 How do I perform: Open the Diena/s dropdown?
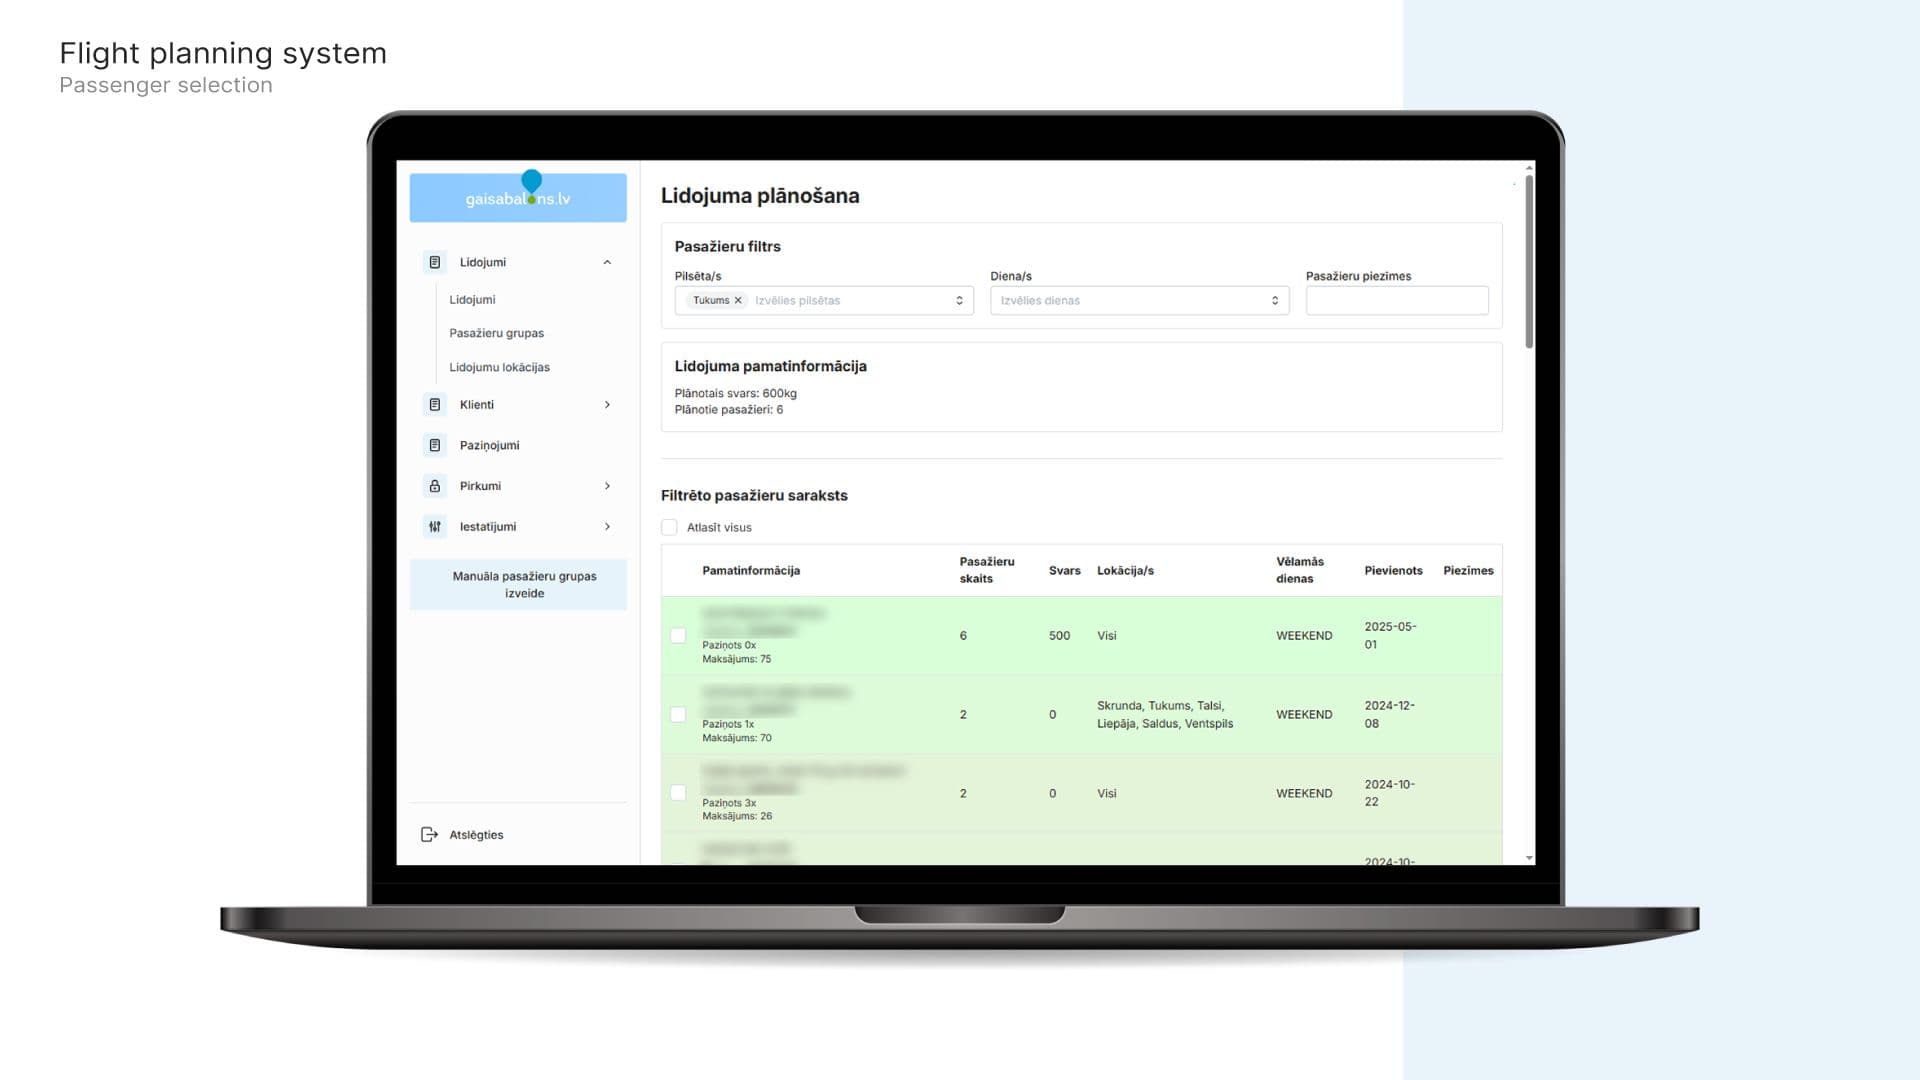(1139, 300)
